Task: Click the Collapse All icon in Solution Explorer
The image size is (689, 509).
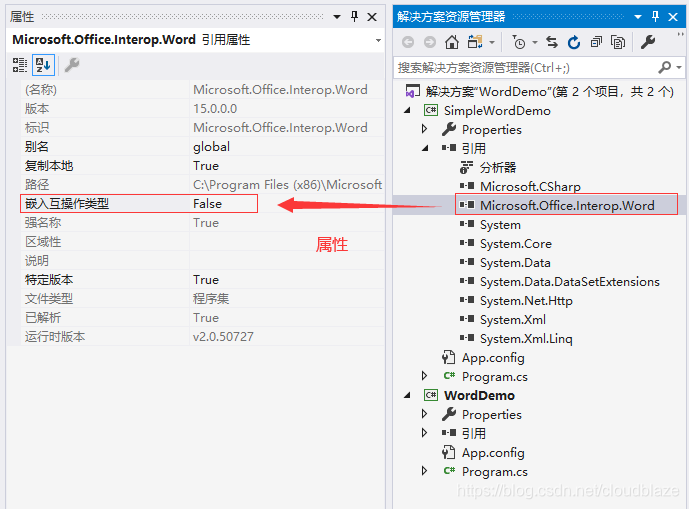Action: (x=596, y=42)
